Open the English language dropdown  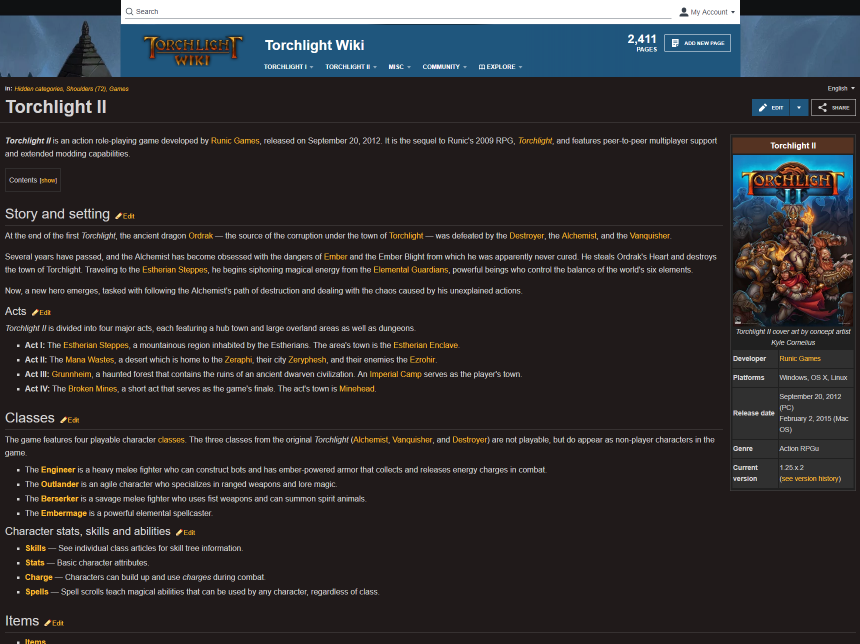coord(840,88)
